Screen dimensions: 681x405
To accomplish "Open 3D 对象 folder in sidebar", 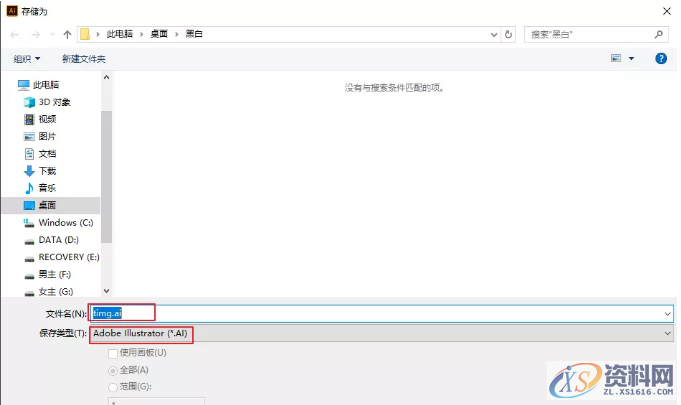I will tap(47, 102).
